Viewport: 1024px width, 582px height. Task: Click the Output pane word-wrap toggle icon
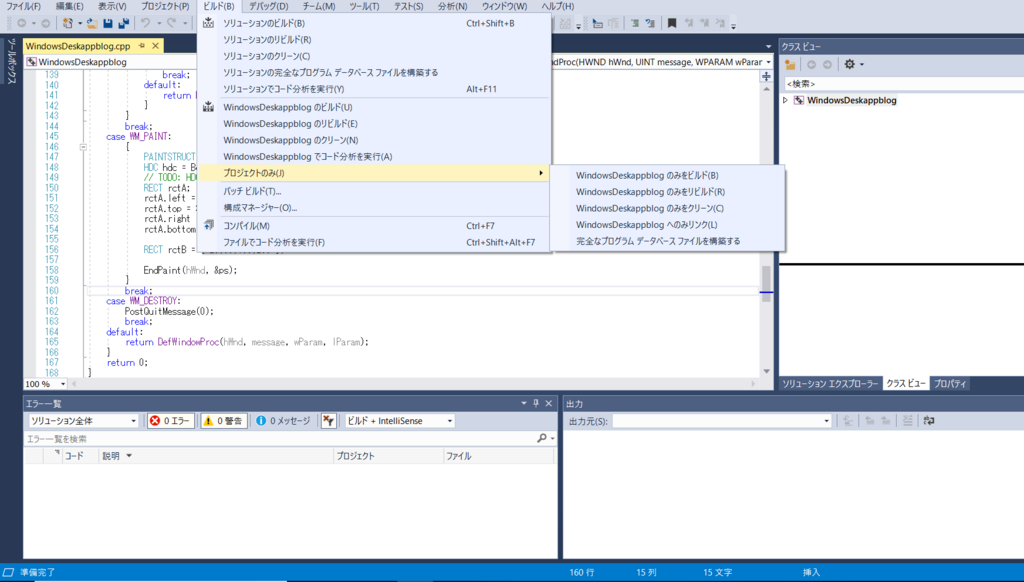coord(929,421)
